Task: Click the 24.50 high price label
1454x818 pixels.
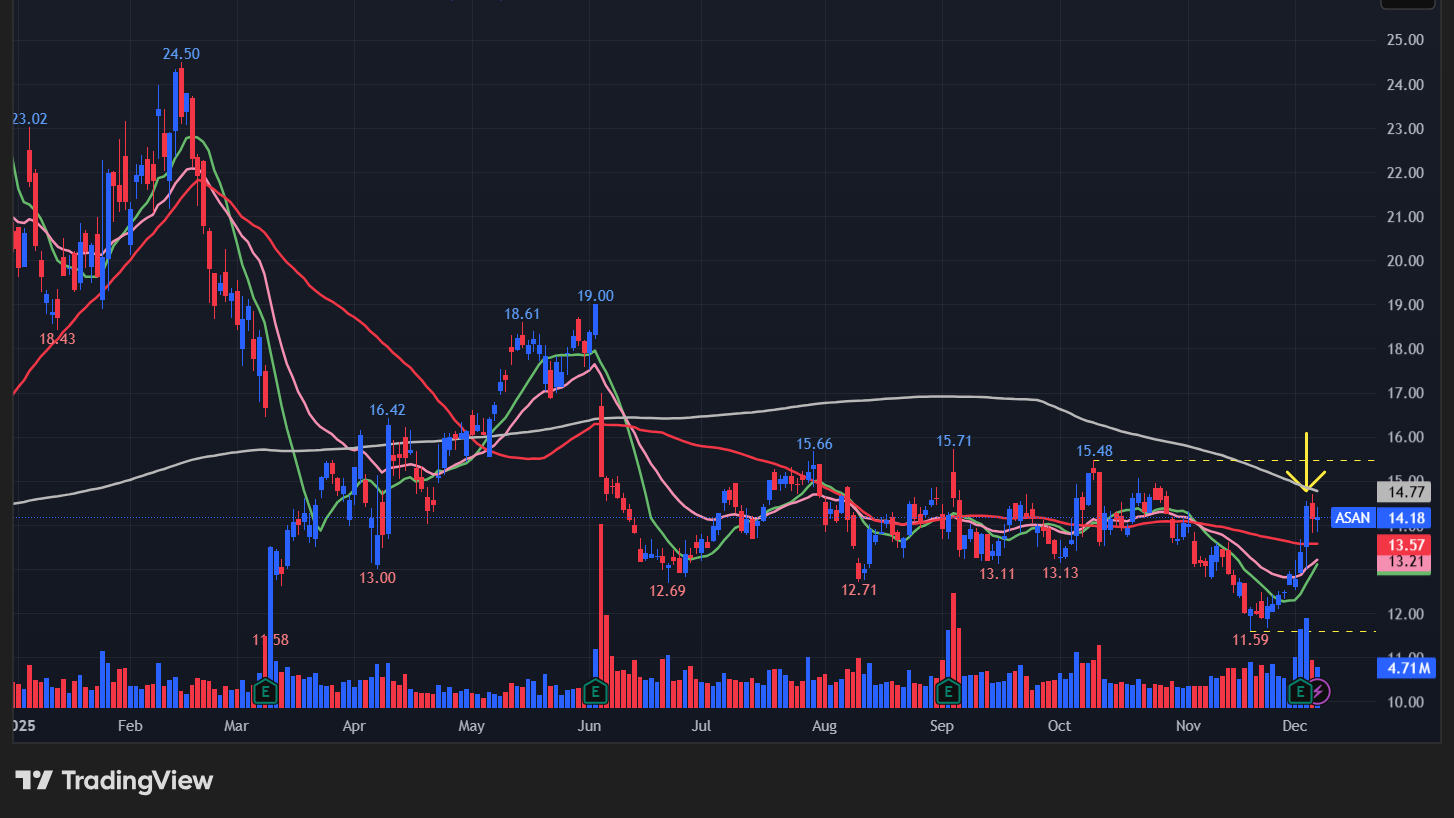Action: pos(181,54)
